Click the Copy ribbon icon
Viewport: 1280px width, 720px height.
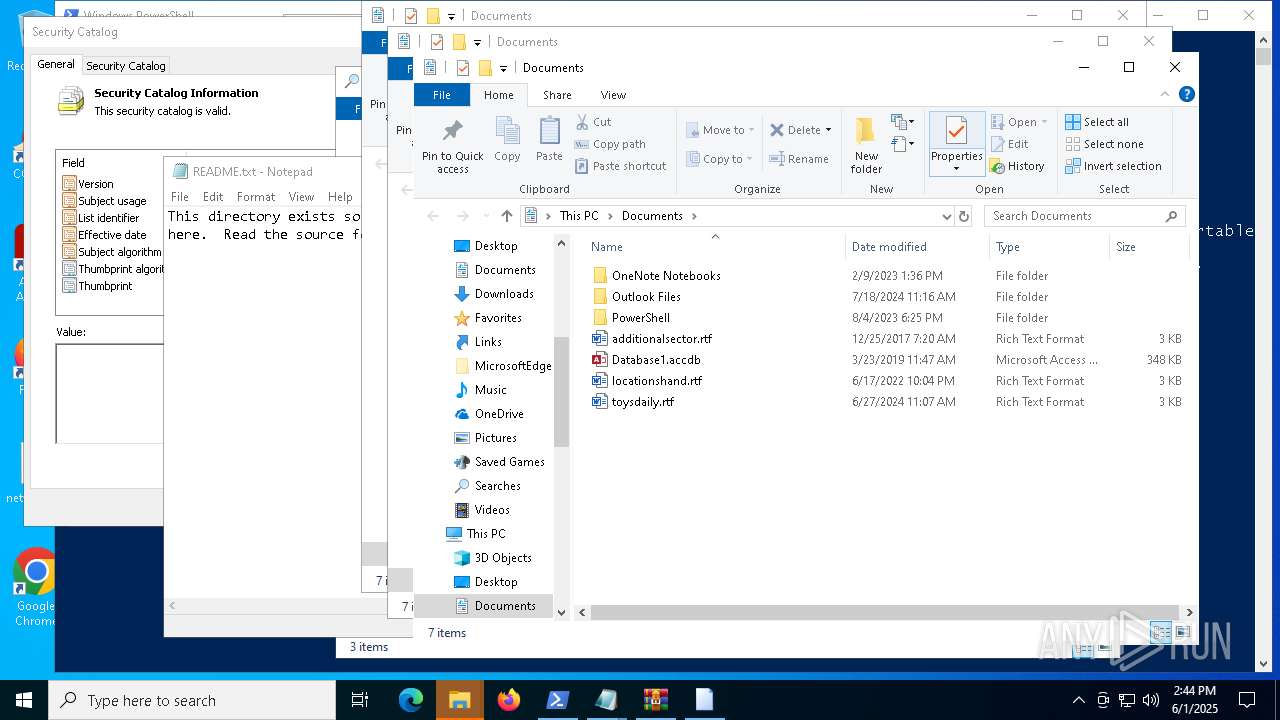point(507,139)
